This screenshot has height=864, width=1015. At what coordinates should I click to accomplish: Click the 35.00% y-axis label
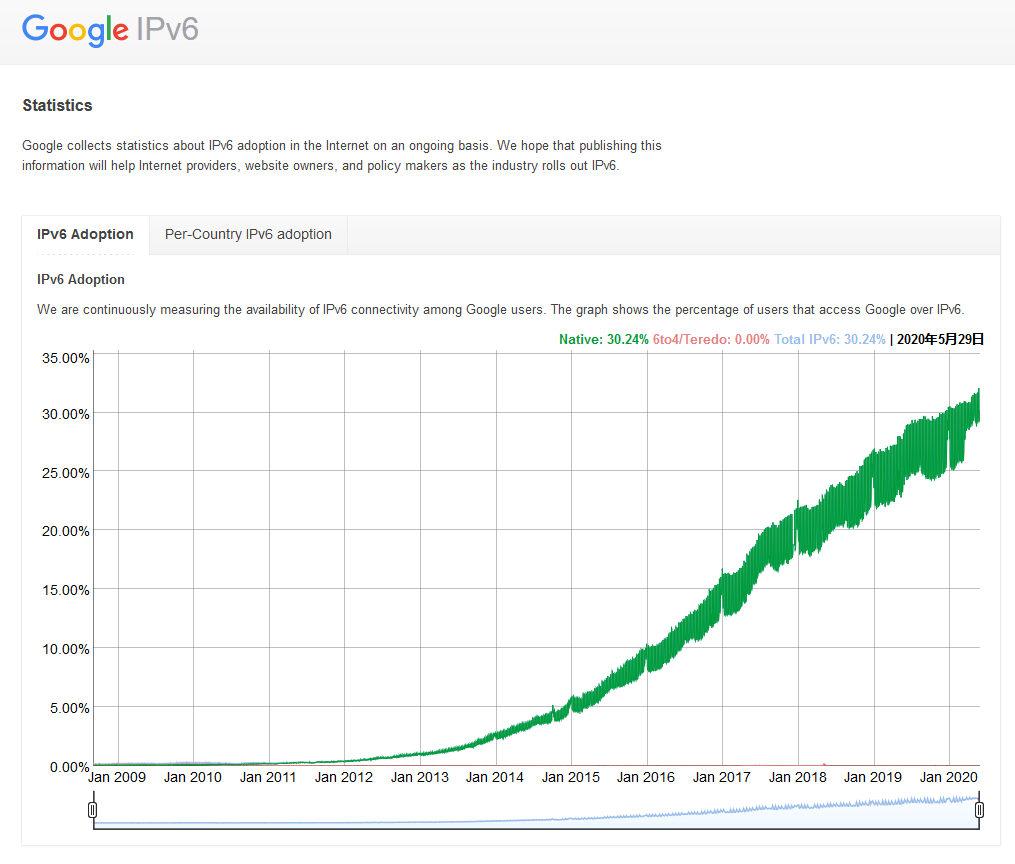[x=65, y=357]
